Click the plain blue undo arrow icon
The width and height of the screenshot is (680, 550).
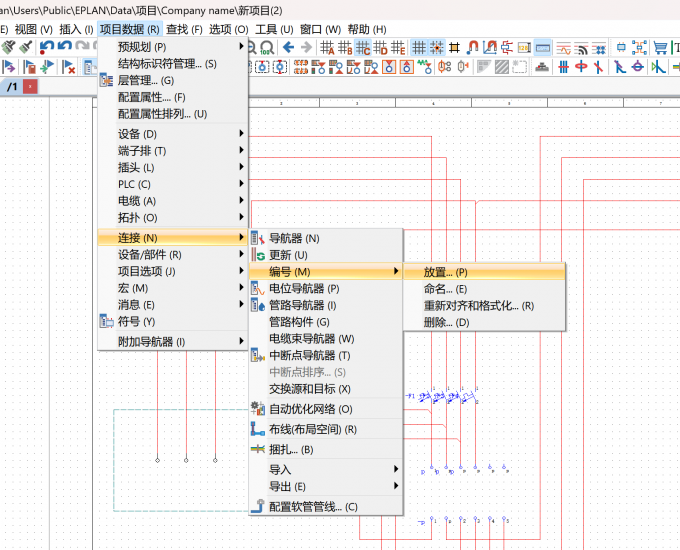(x=65, y=46)
